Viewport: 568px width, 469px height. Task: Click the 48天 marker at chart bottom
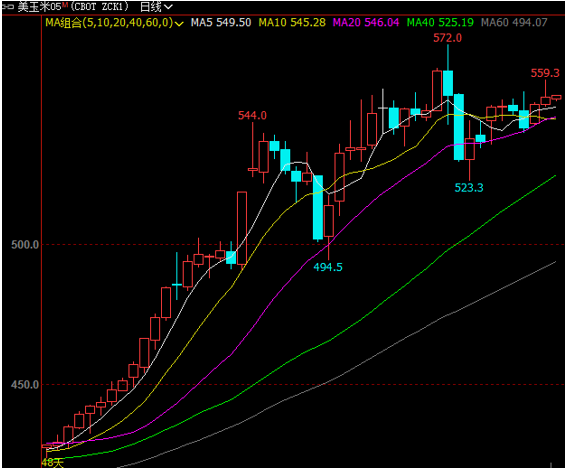[x=53, y=462]
